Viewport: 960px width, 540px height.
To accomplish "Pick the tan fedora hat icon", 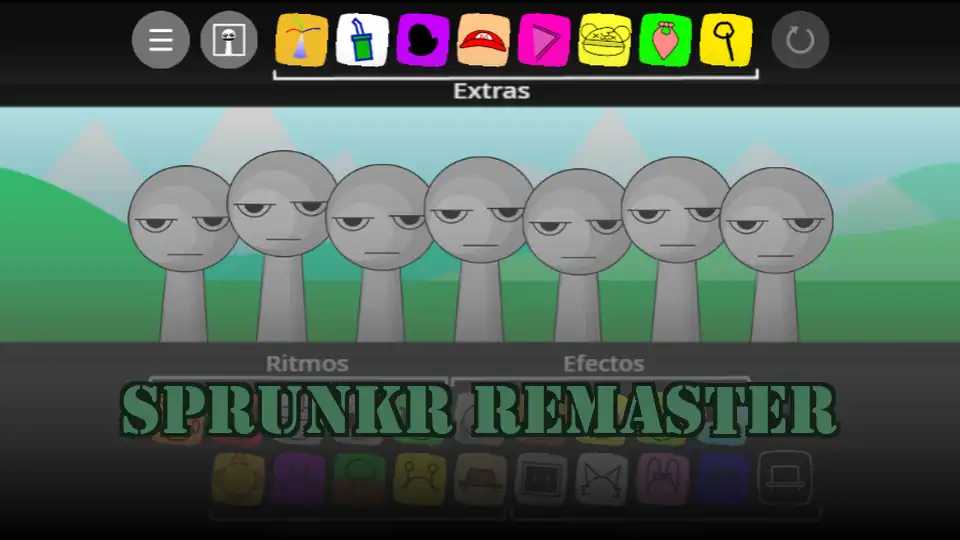I will point(481,479).
